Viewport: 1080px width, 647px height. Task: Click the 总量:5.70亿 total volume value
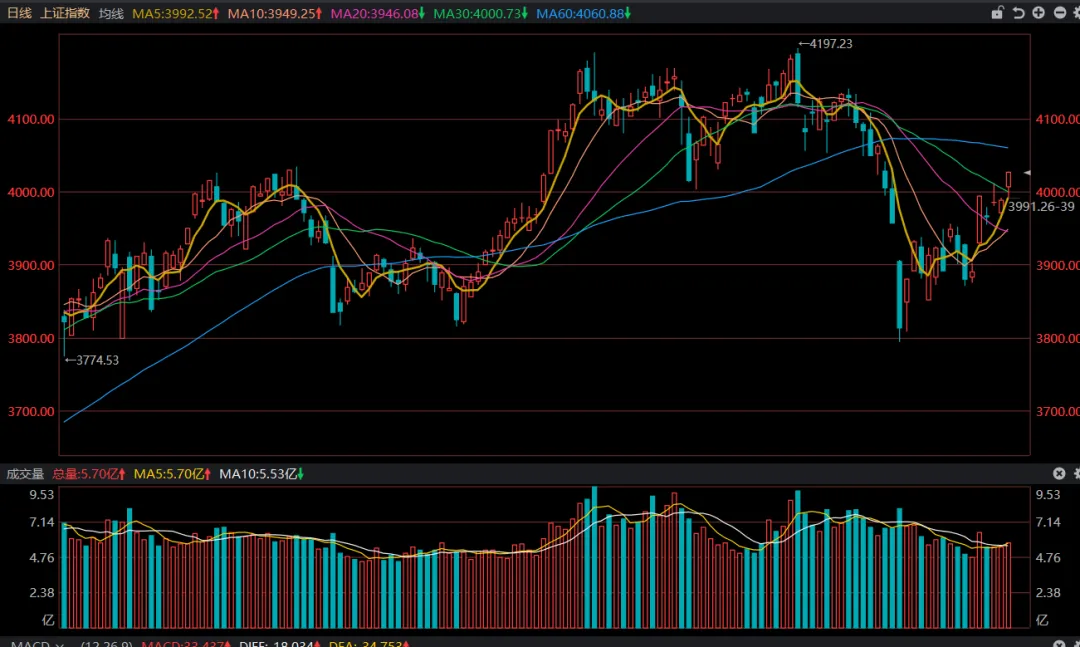pos(90,473)
